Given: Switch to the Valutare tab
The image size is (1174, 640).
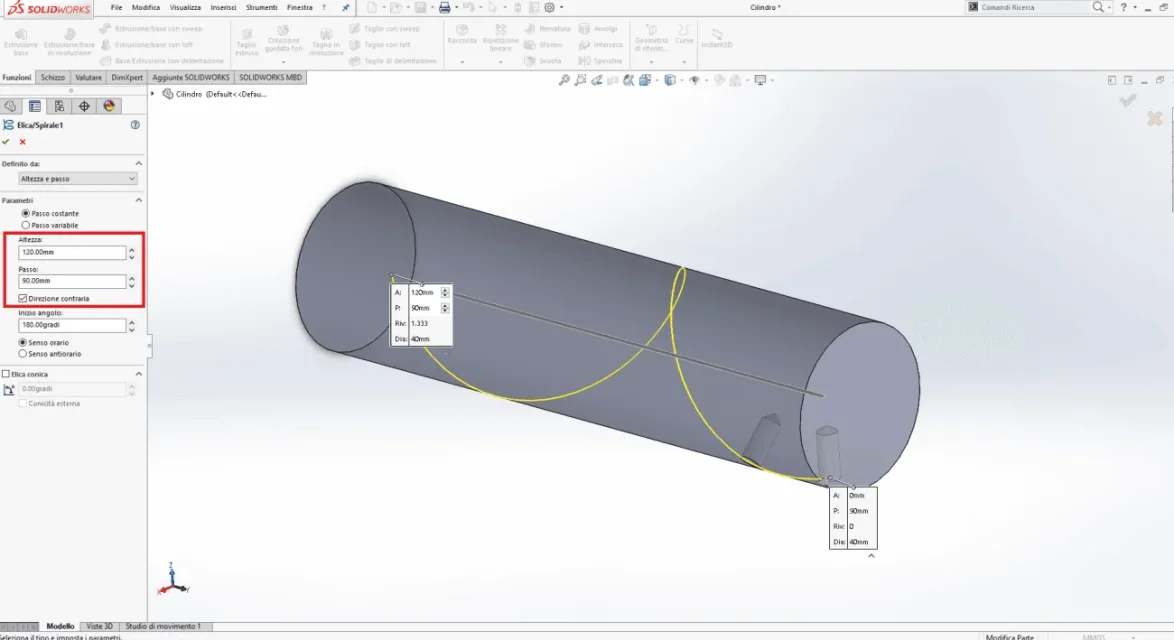Looking at the screenshot, I should [x=88, y=77].
